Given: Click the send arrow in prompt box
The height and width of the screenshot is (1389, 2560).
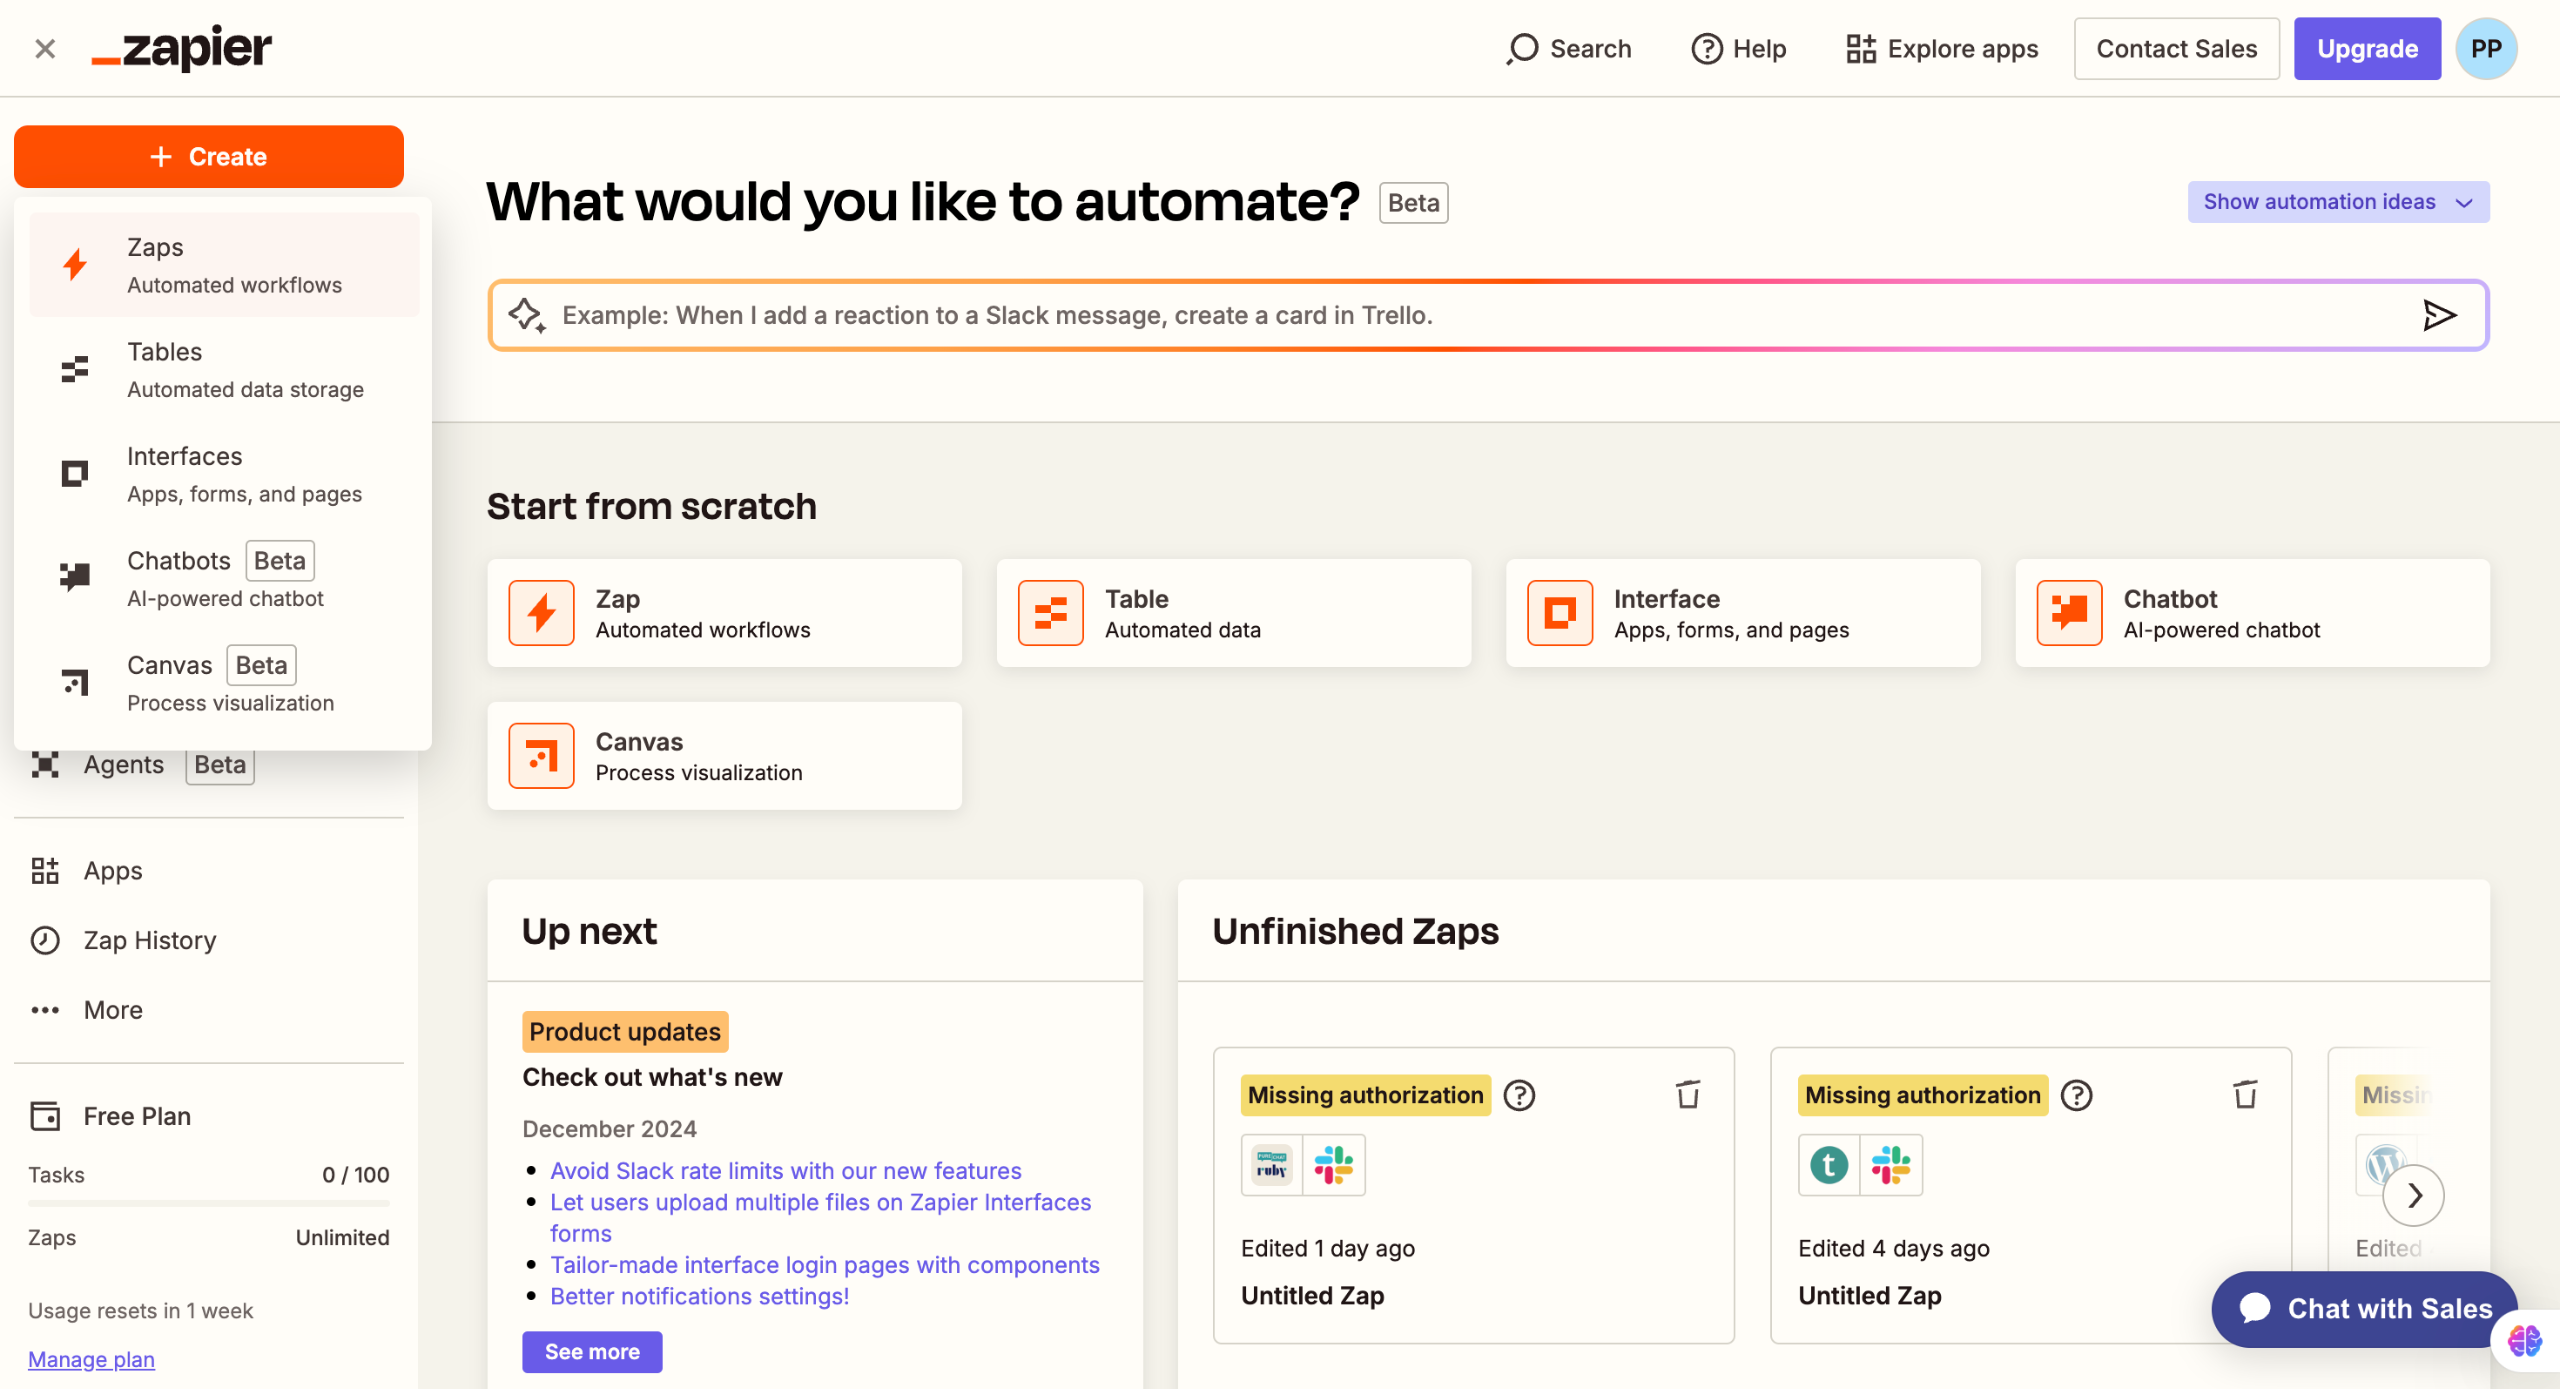Looking at the screenshot, I should (x=2438, y=316).
